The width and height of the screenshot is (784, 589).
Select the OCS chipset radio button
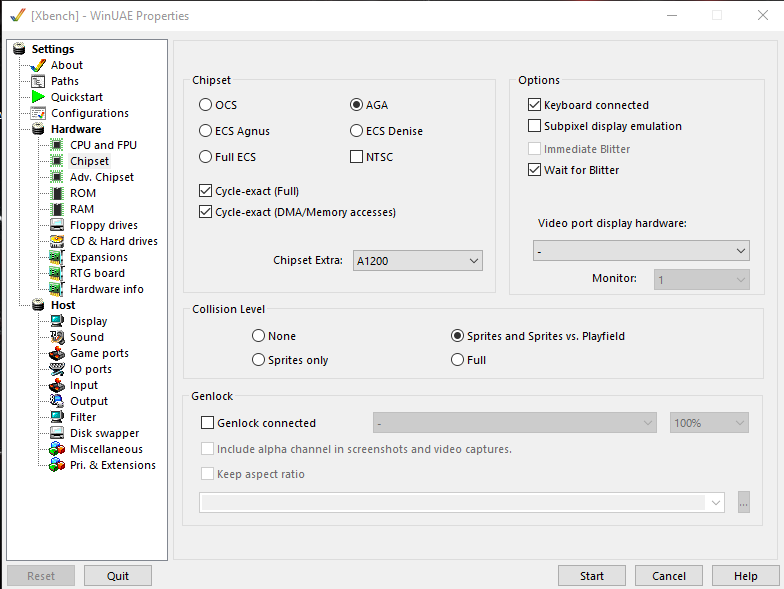tap(206, 105)
